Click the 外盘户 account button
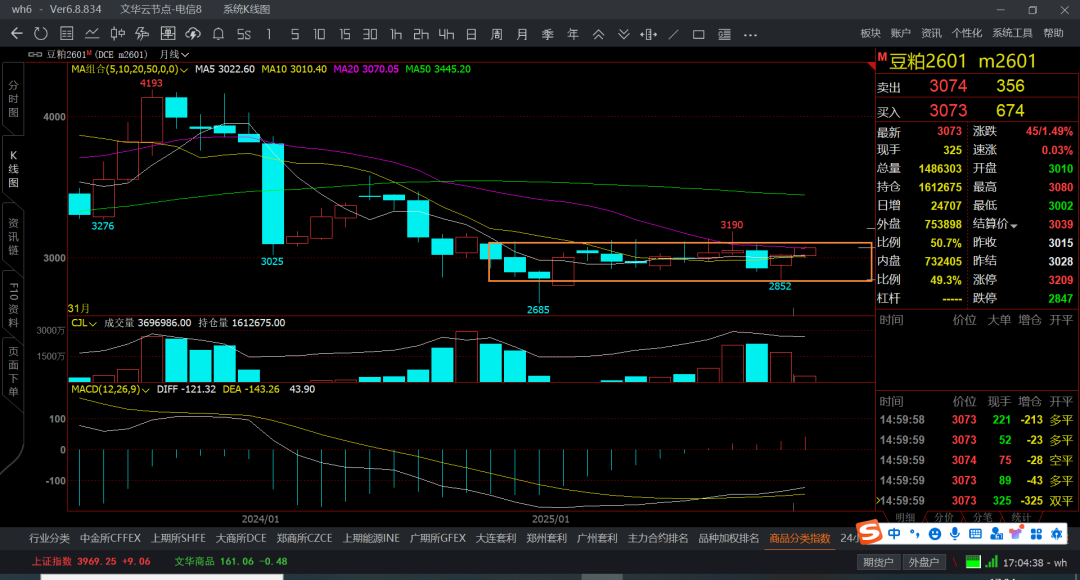This screenshot has width=1080, height=580. [924, 562]
